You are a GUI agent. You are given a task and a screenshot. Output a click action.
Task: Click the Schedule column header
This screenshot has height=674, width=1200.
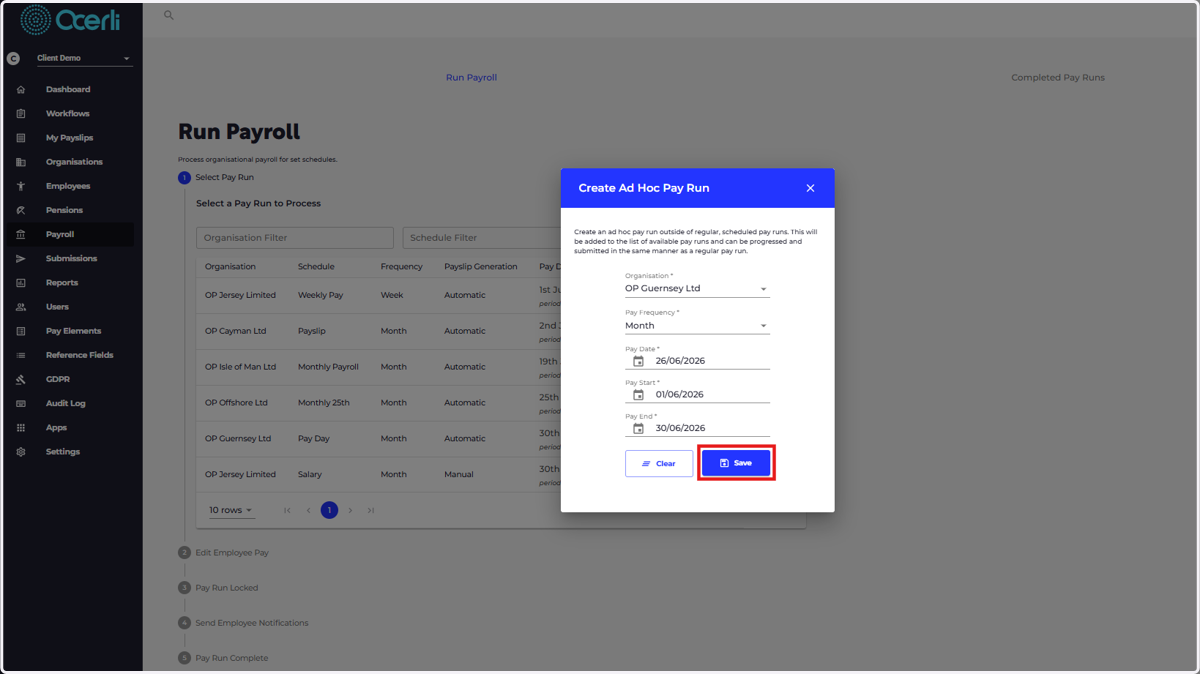pyautogui.click(x=316, y=267)
